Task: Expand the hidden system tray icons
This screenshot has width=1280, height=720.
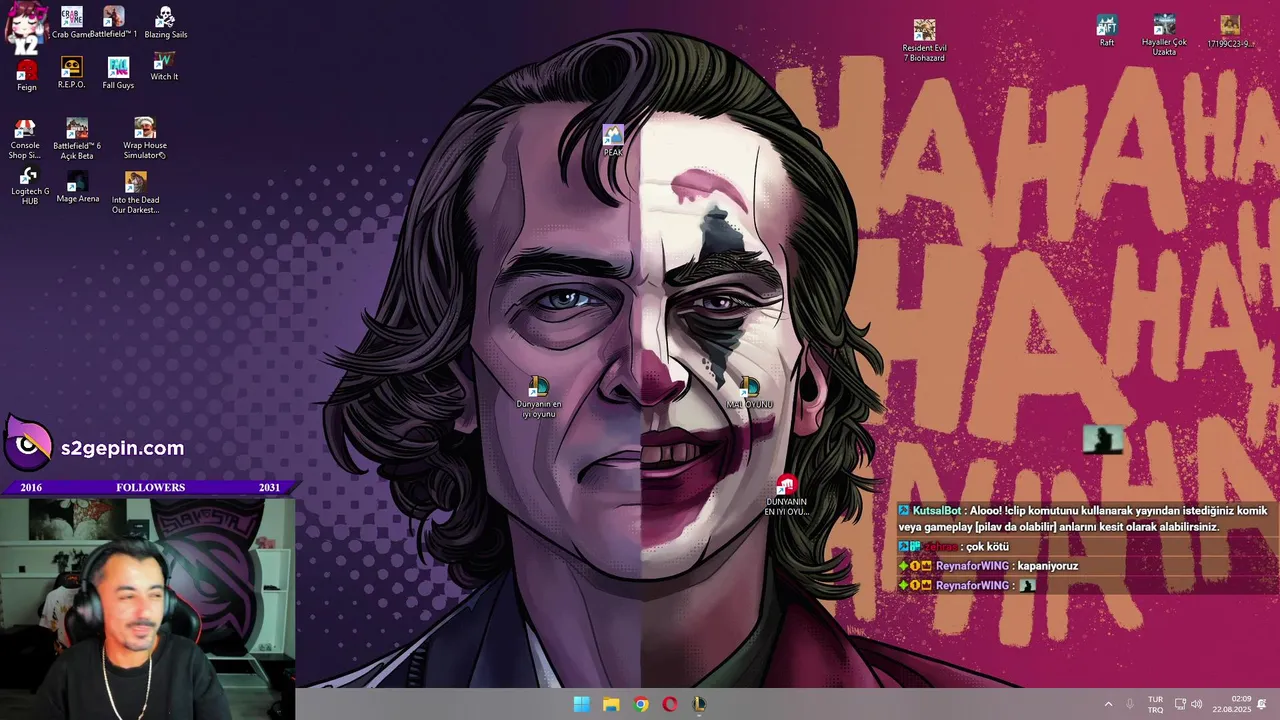Action: click(1107, 704)
